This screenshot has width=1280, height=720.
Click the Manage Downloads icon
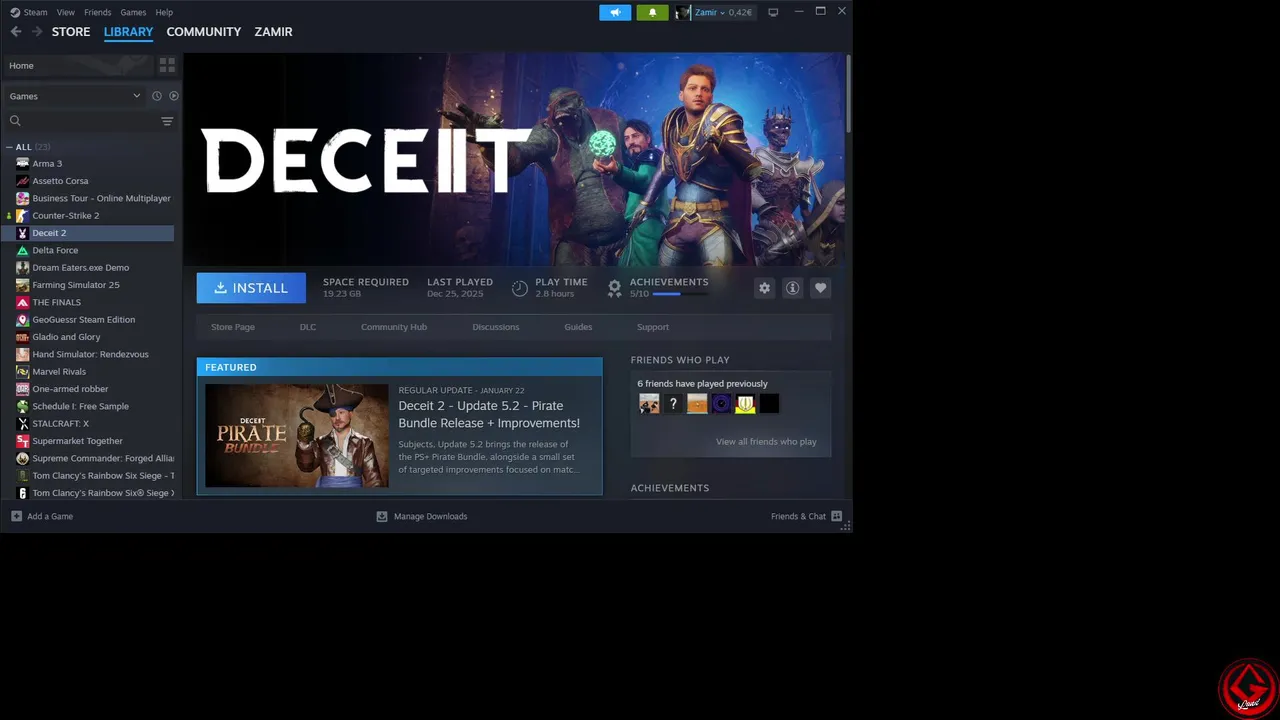coord(382,516)
